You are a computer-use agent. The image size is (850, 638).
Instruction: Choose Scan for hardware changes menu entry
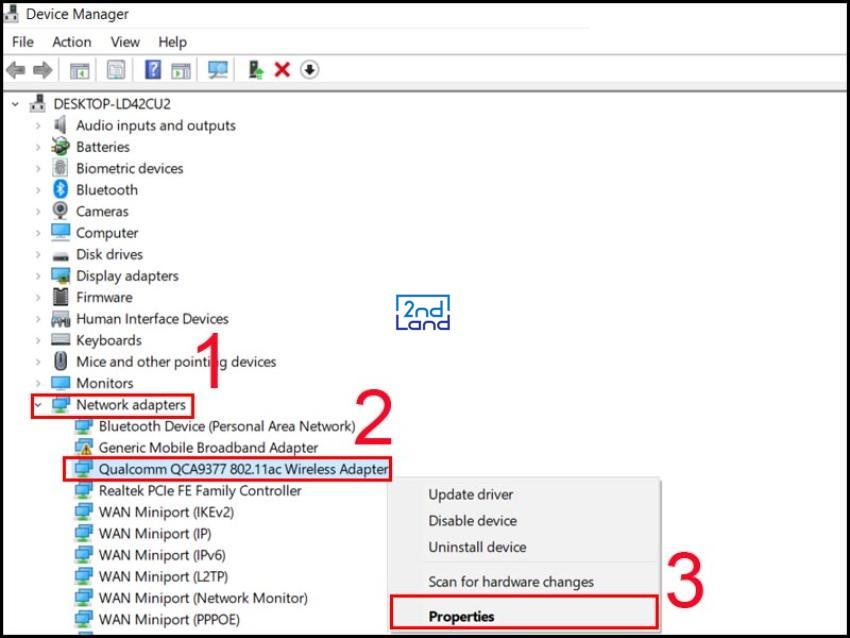[x=511, y=582]
